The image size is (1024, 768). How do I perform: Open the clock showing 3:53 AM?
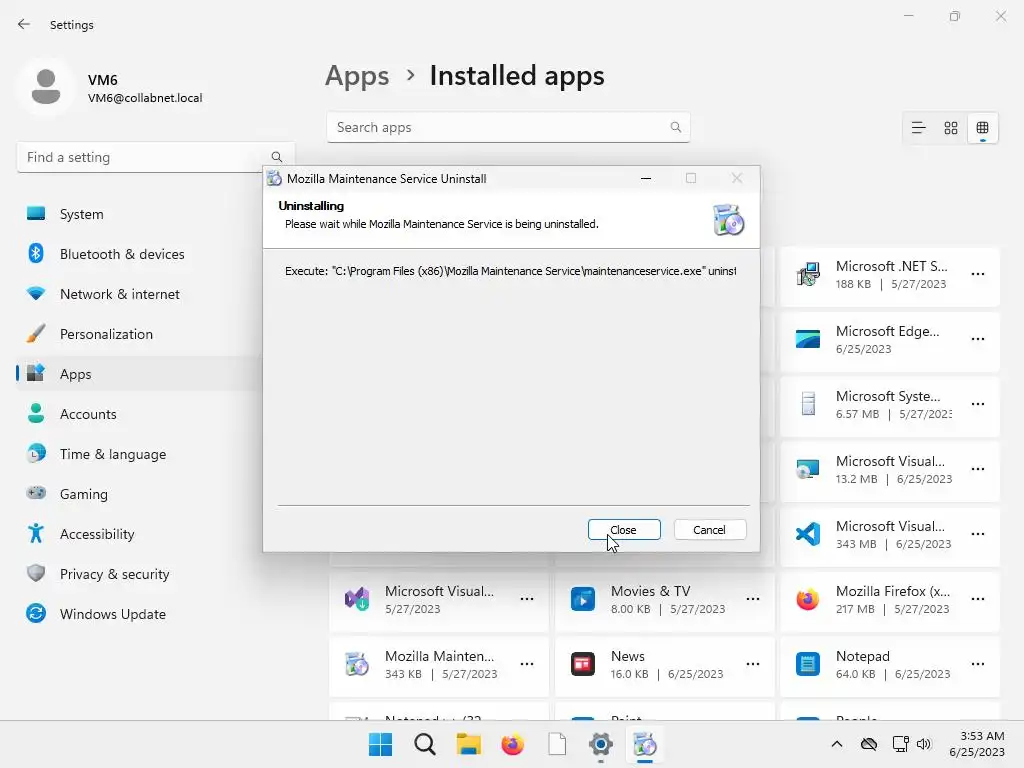click(977, 744)
